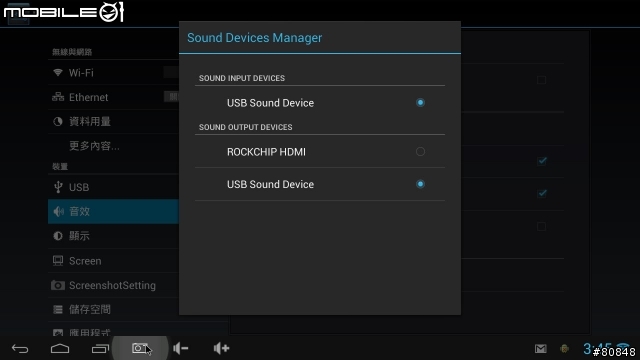Open 儲存空間 settings entry

[x=113, y=309]
